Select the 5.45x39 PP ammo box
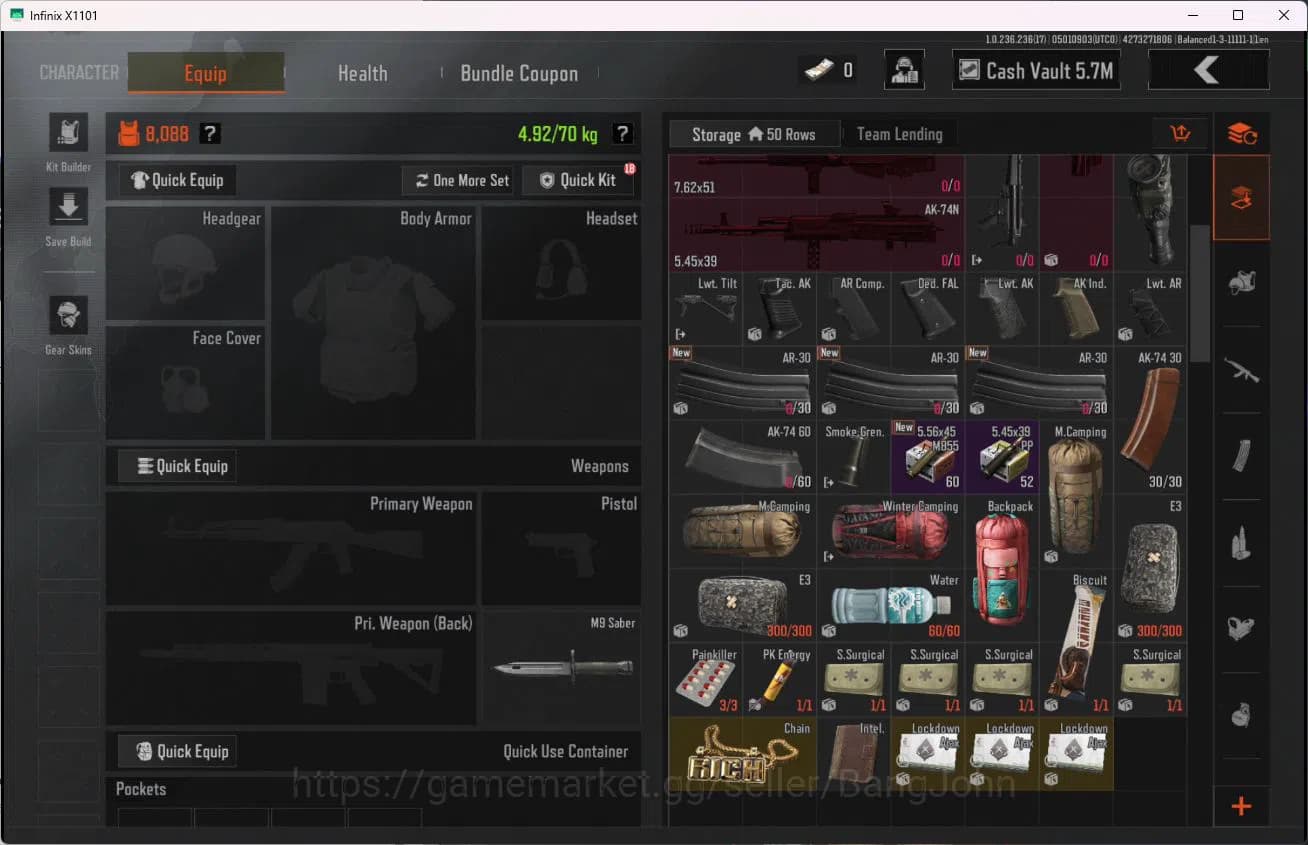The image size is (1308, 845). coord(1002,457)
